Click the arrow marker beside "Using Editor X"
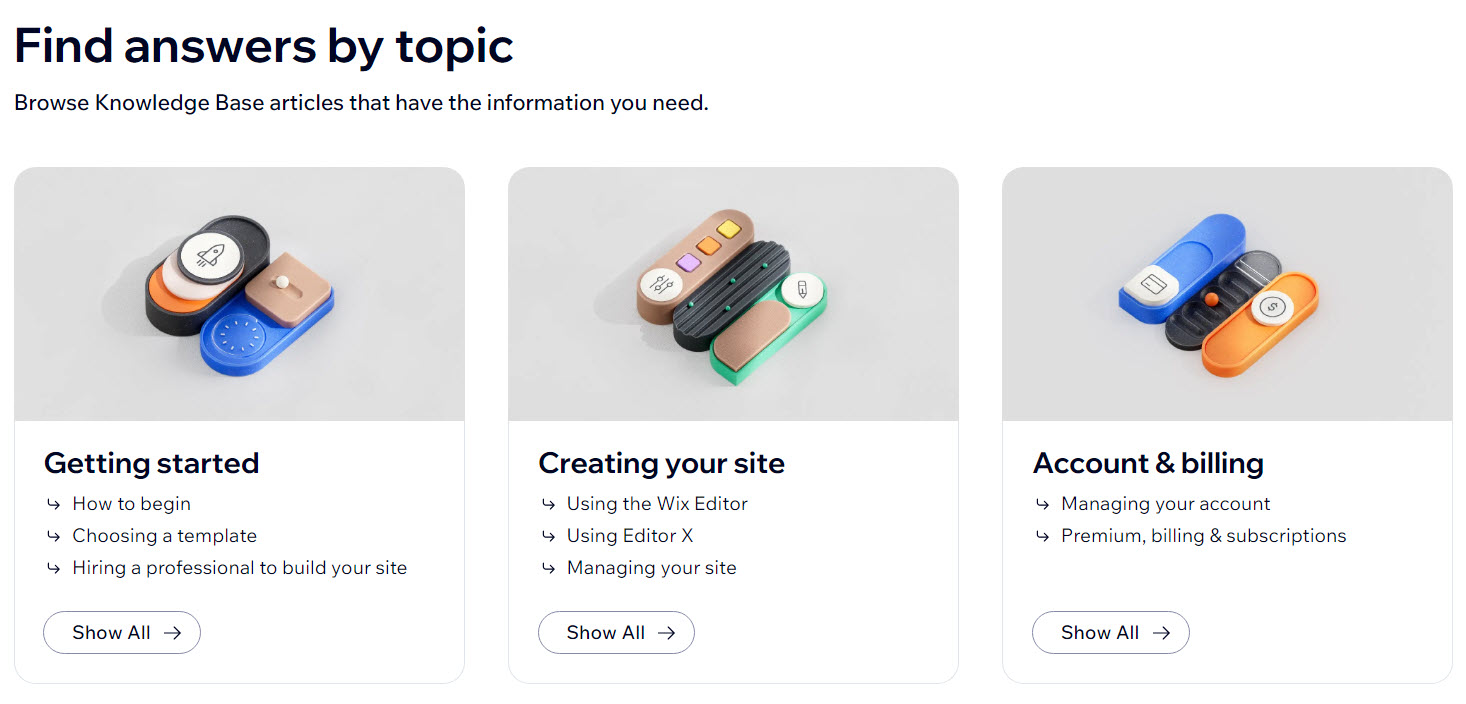 (547, 536)
